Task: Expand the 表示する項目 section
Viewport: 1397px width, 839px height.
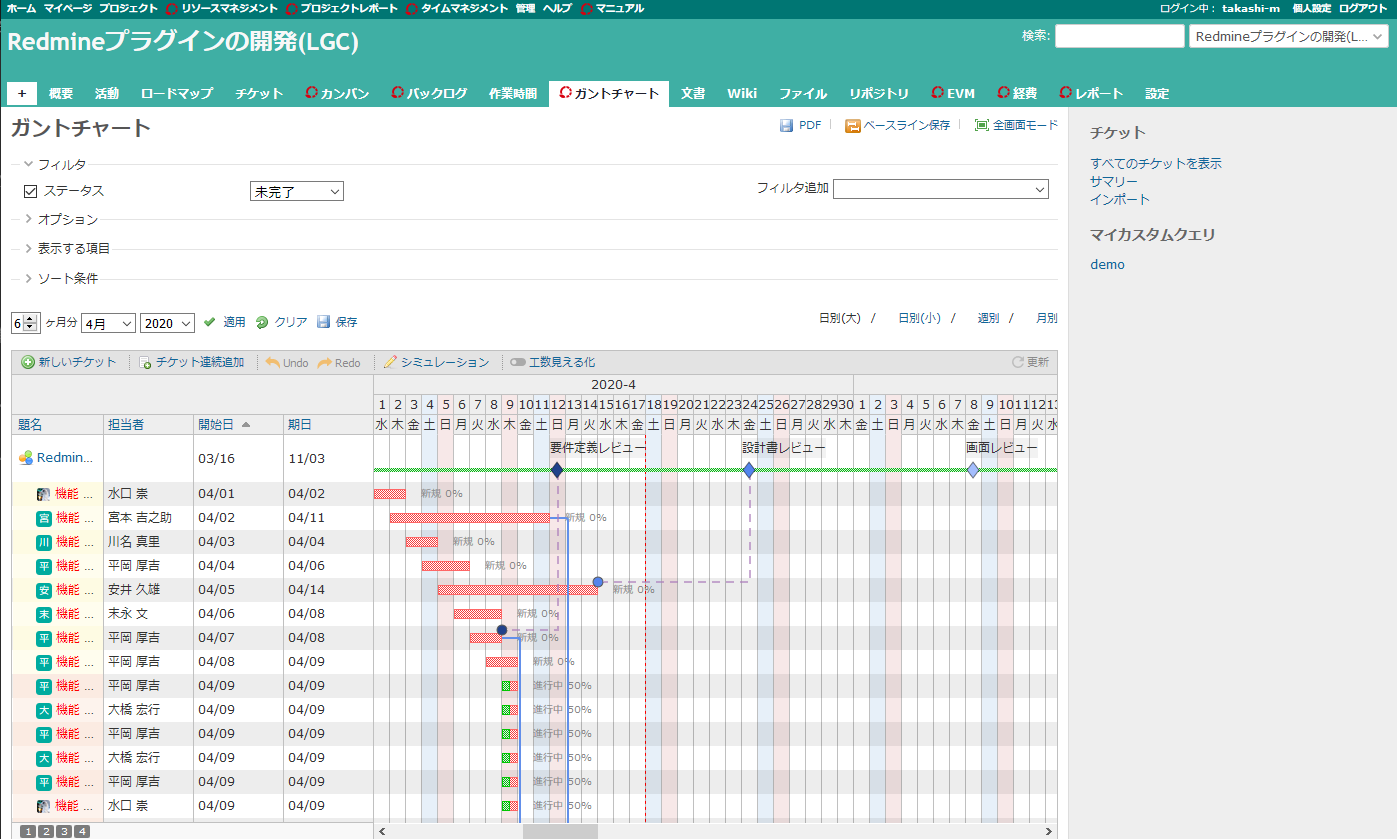Action: tap(67, 248)
